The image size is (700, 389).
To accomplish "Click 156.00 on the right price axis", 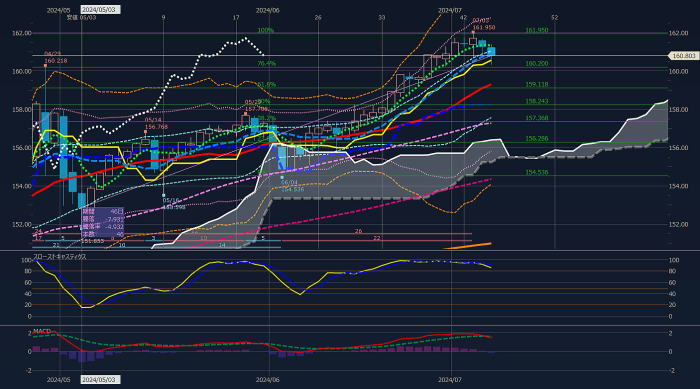I will pyautogui.click(x=678, y=148).
